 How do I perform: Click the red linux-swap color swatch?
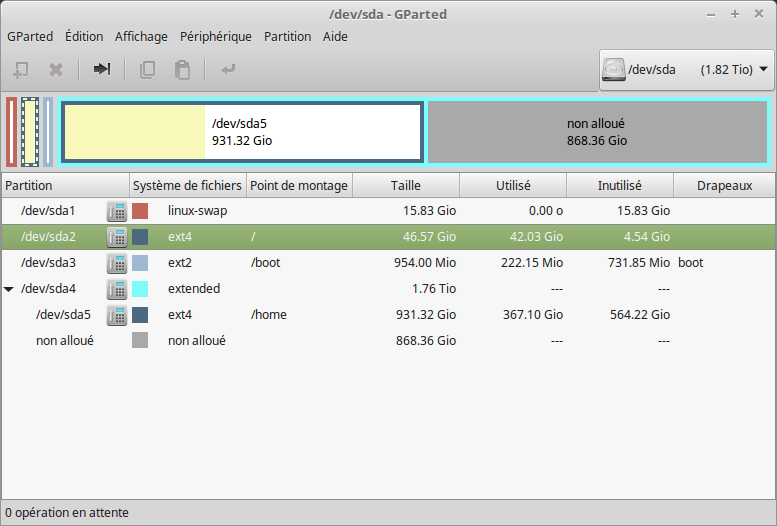pyautogui.click(x=140, y=211)
